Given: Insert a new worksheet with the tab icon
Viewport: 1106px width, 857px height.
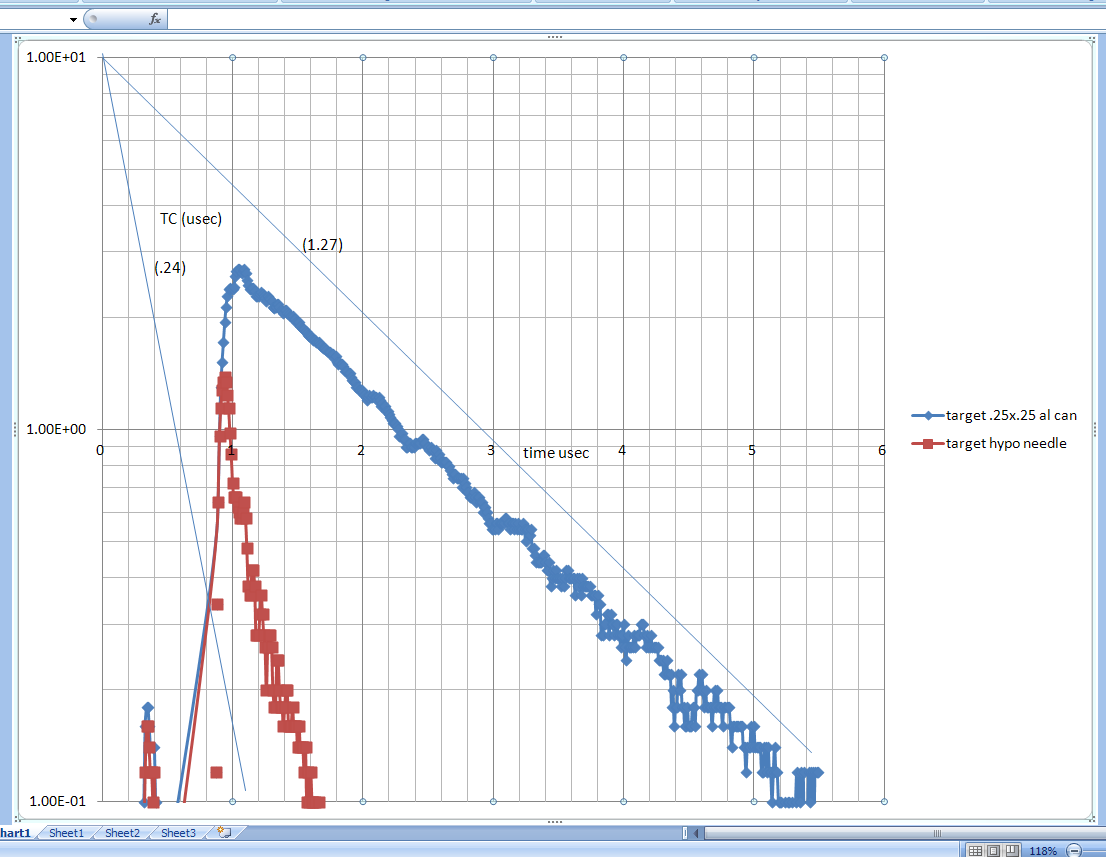Looking at the screenshot, I should [224, 832].
